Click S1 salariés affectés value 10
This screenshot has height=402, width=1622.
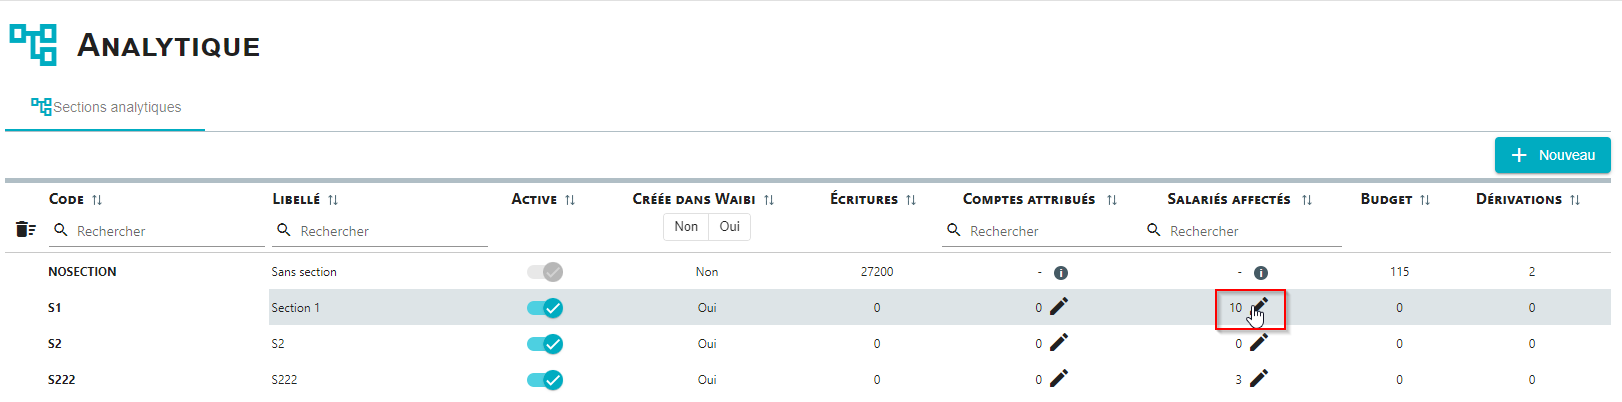click(x=1236, y=308)
